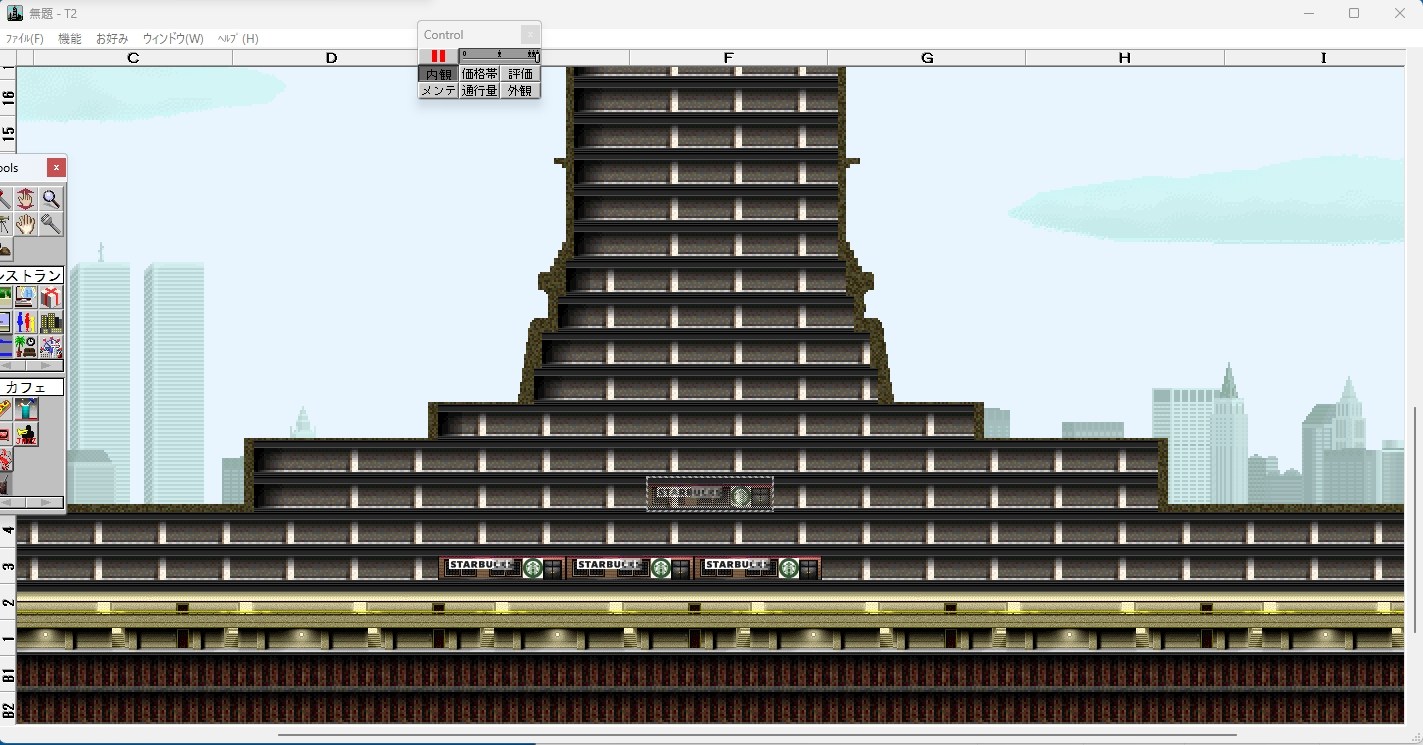Image resolution: width=1423 pixels, height=745 pixels.
Task: Click the 価格帯 price range button
Action: coord(479,74)
